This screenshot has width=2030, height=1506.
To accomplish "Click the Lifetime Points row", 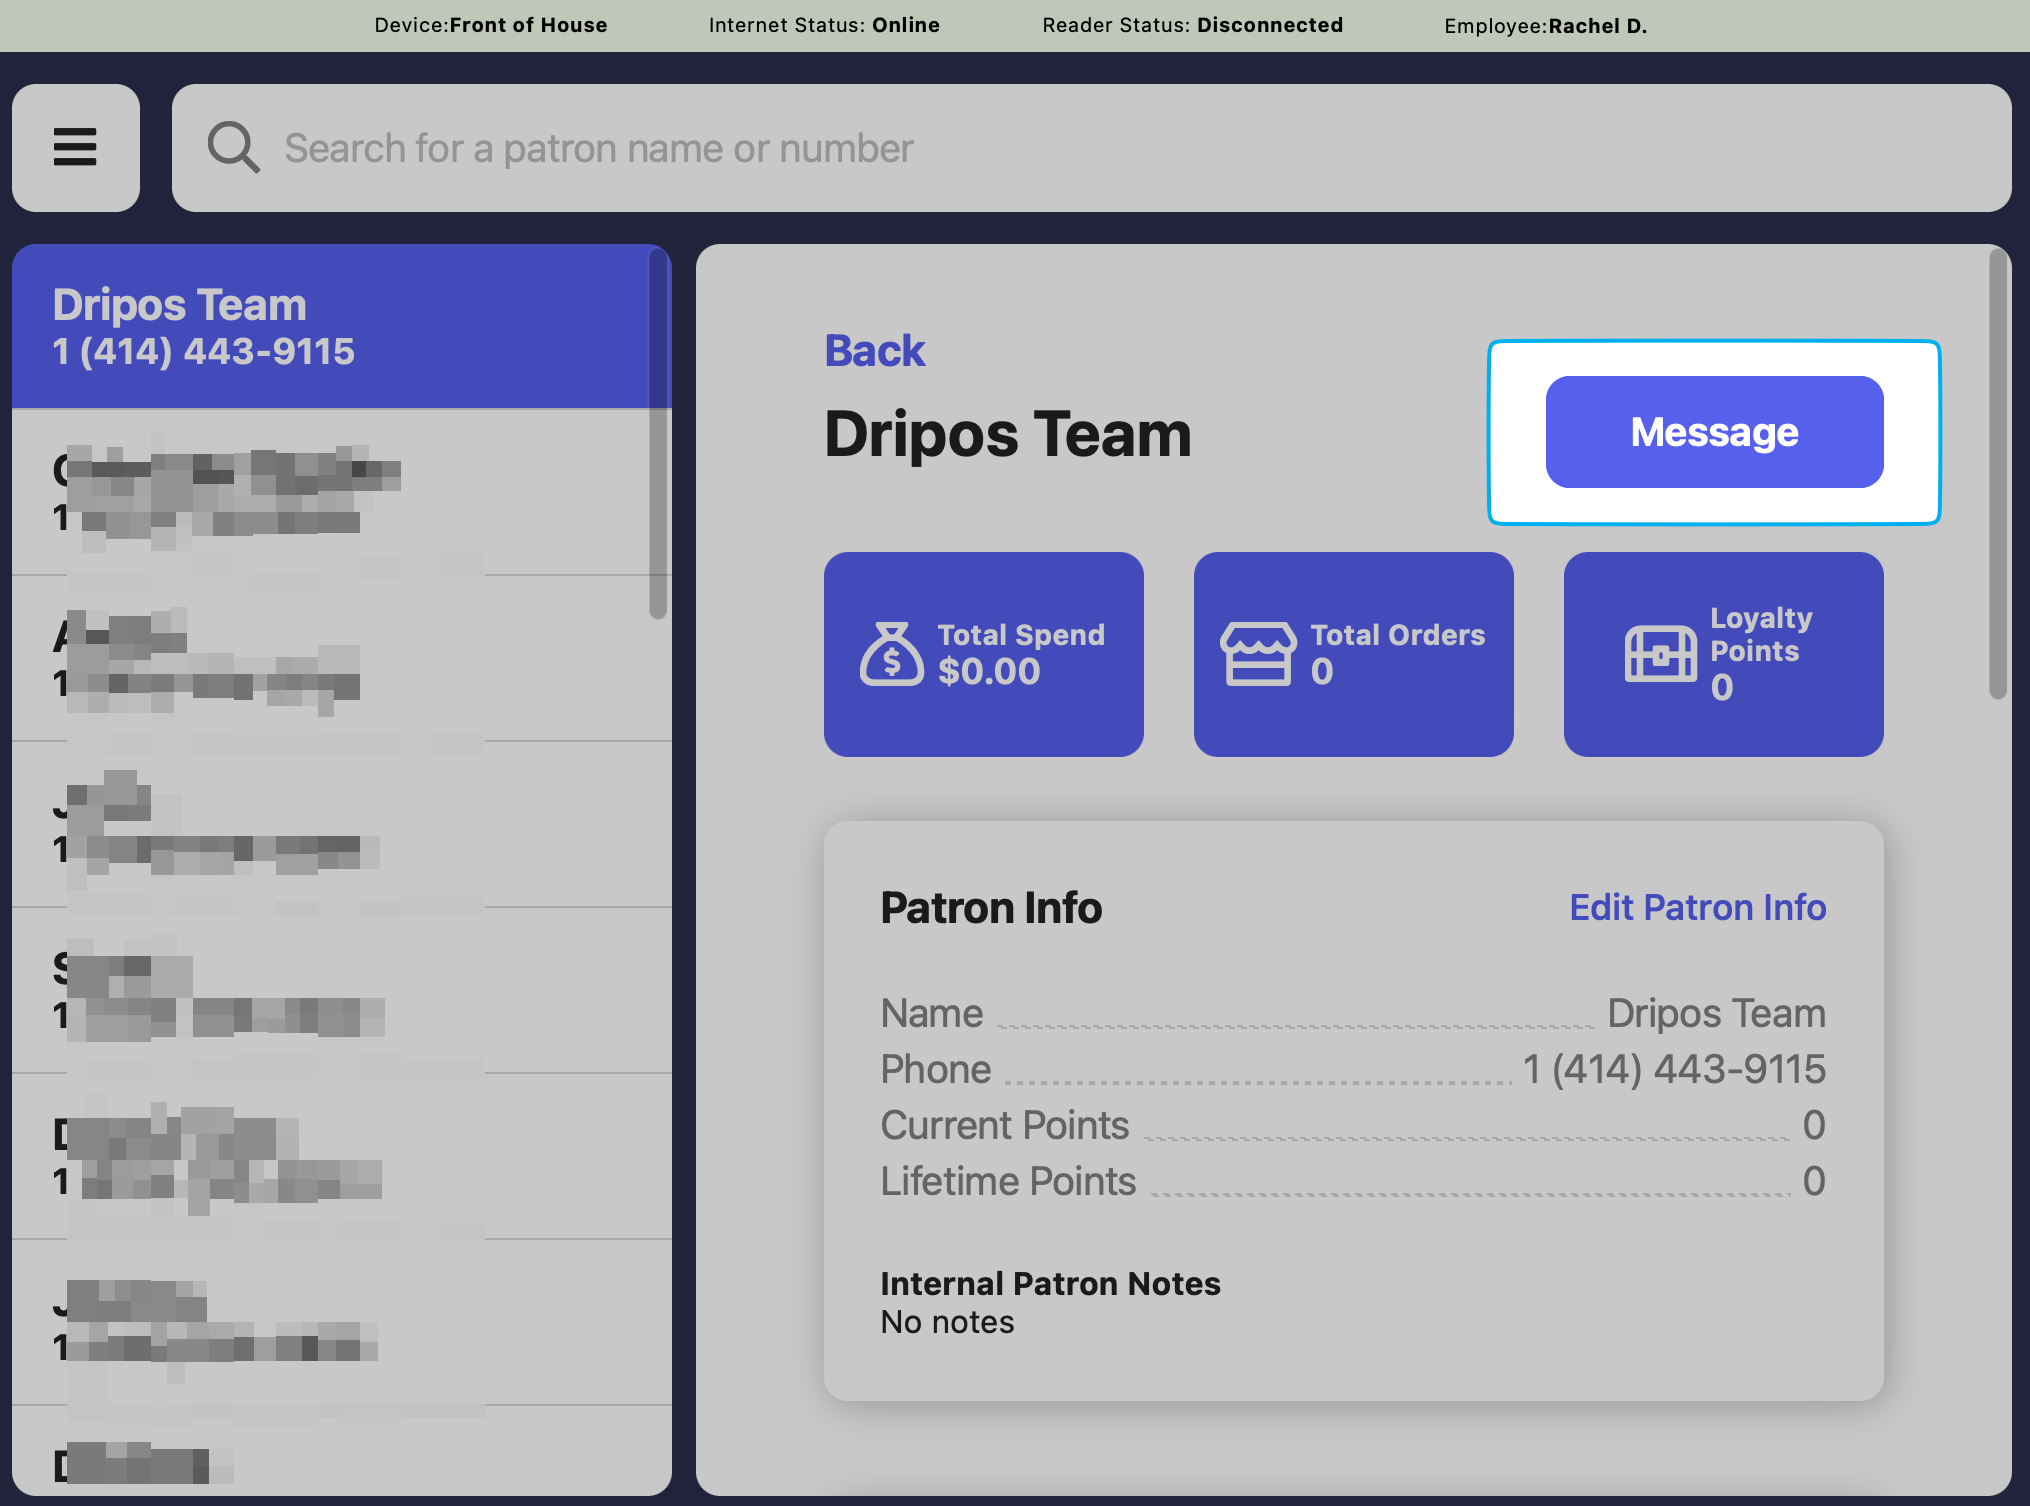I will point(1353,1181).
